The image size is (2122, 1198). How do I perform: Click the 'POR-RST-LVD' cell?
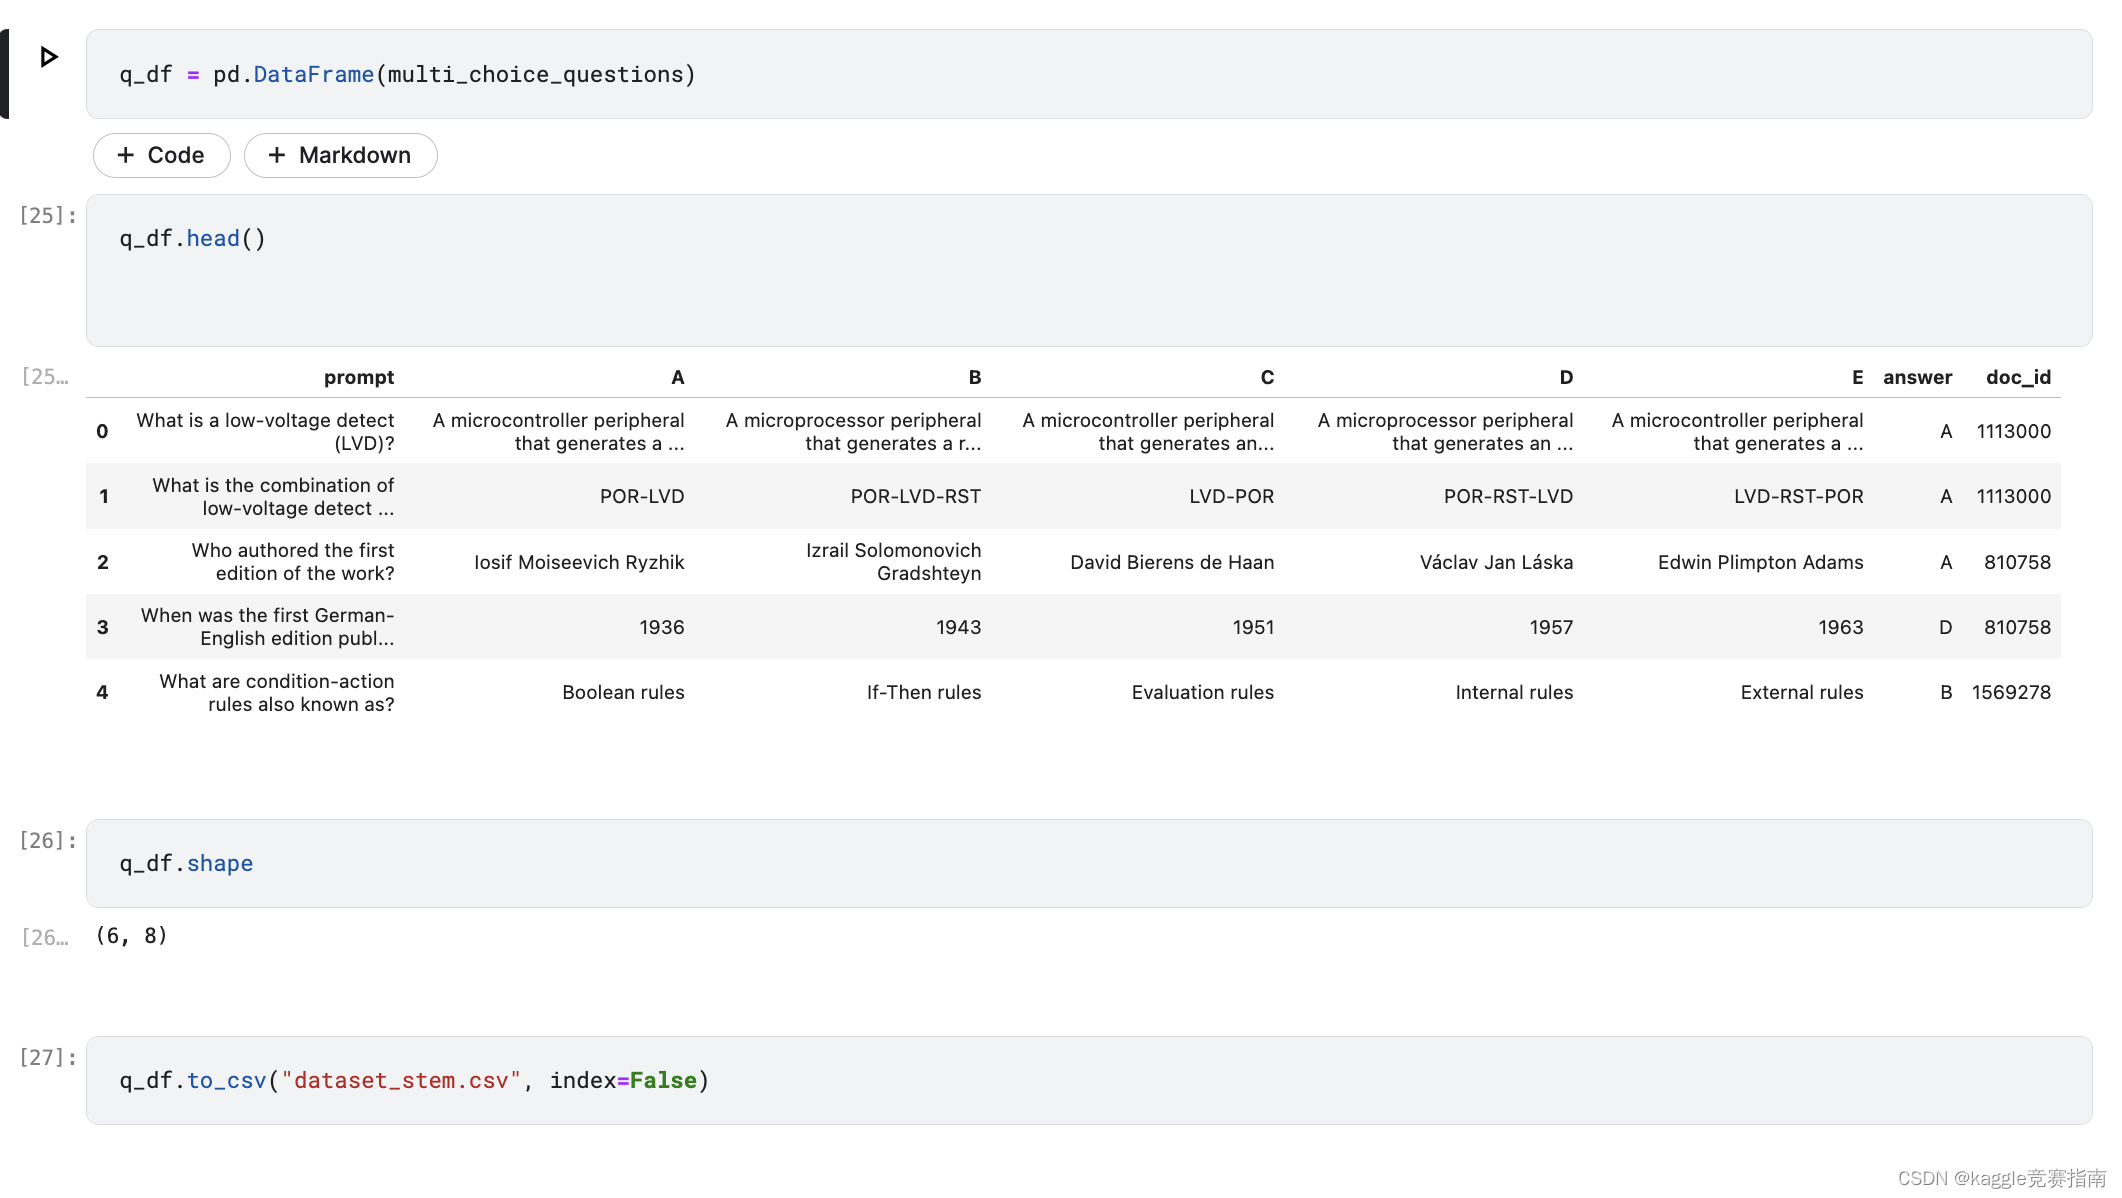[1508, 496]
